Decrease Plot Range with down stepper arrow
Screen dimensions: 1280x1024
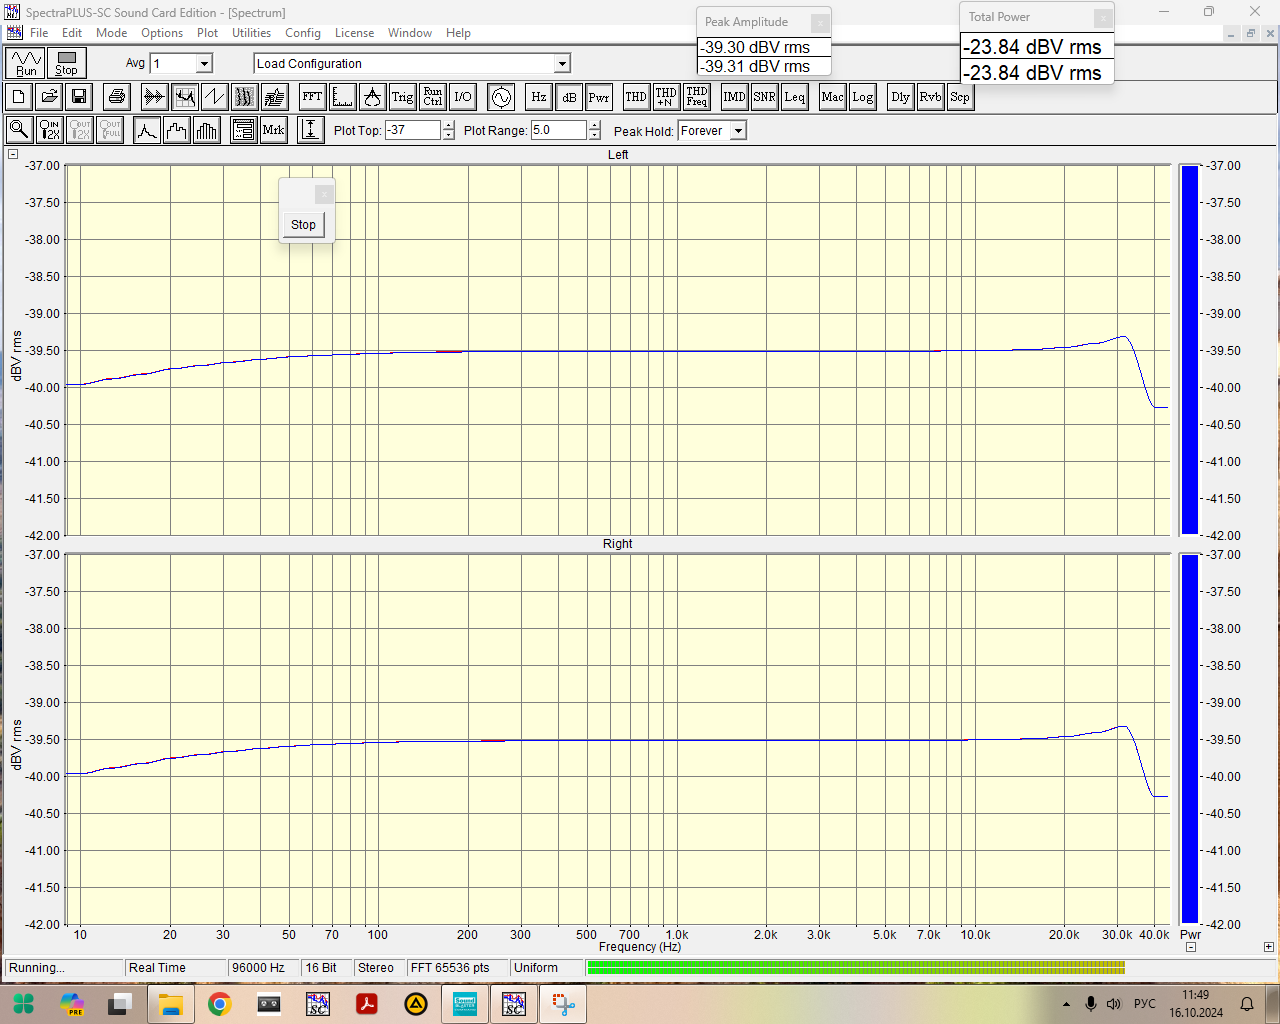click(595, 135)
